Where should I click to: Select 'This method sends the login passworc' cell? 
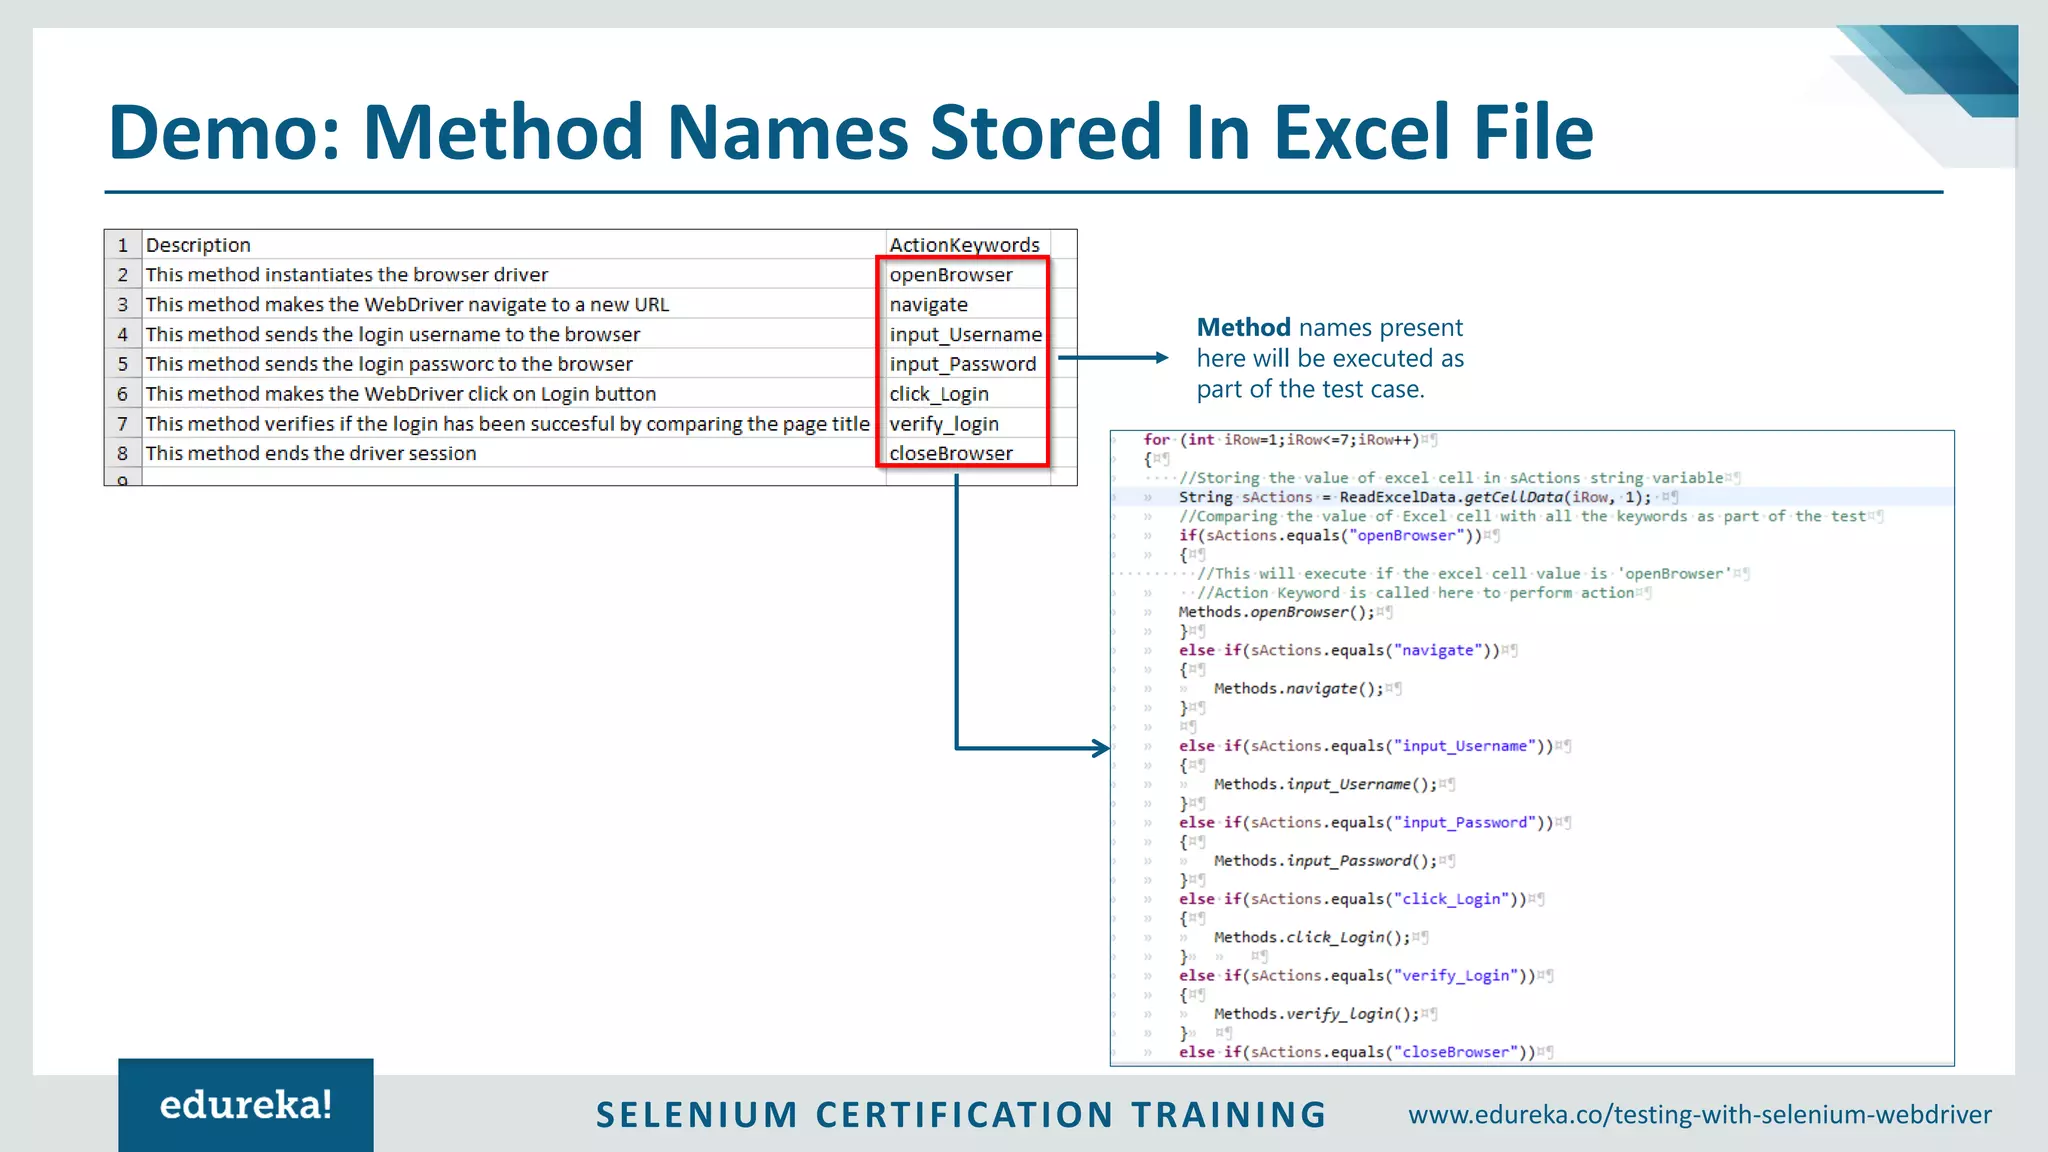tap(513, 364)
